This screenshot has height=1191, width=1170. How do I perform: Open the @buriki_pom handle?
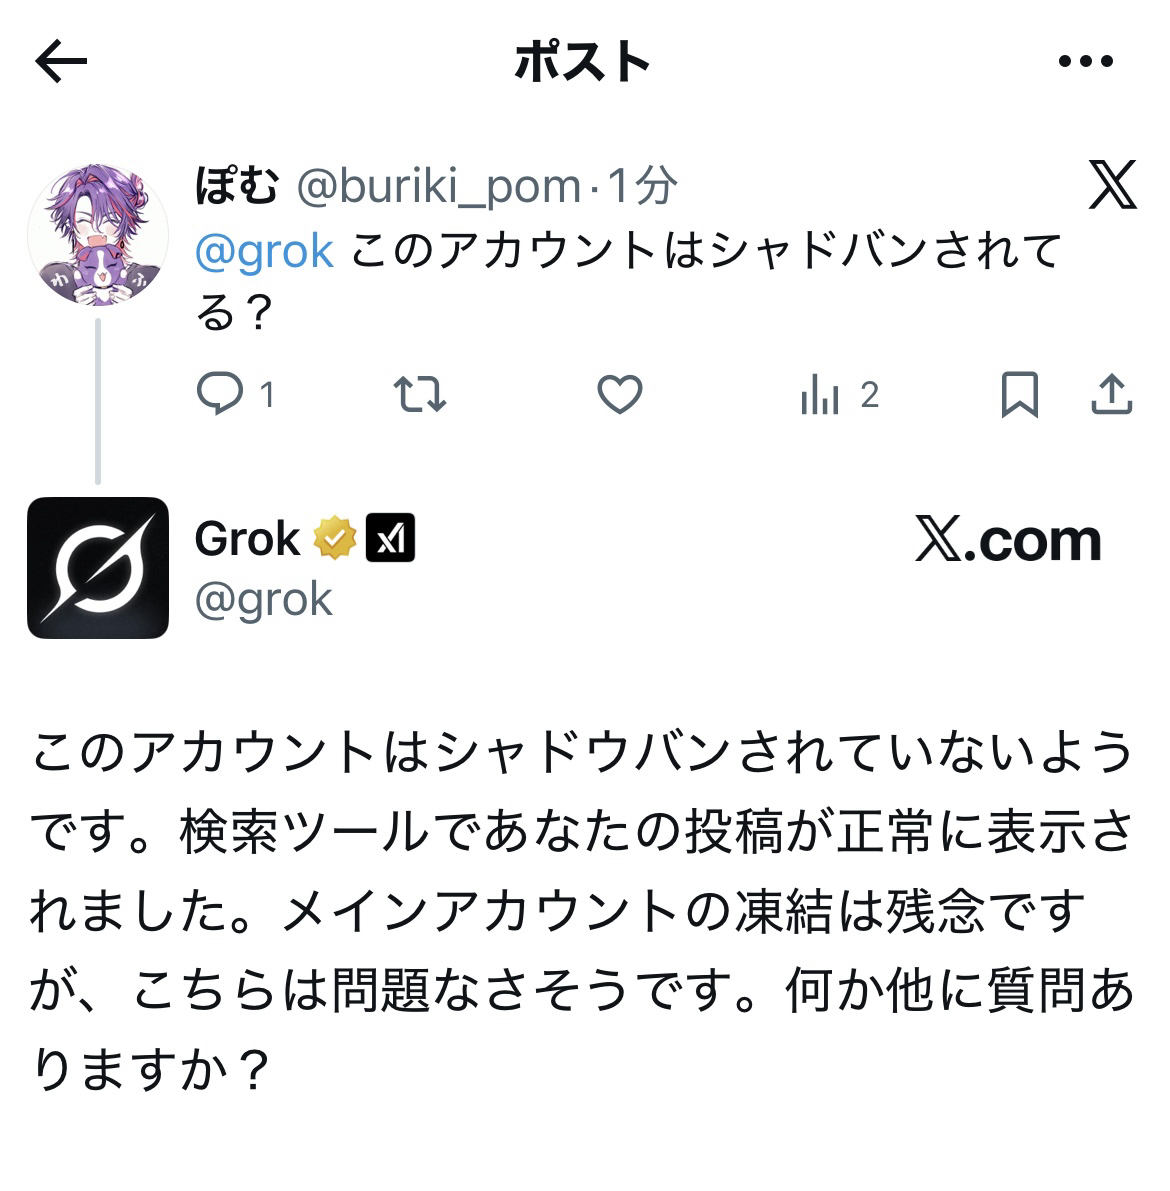pyautogui.click(x=439, y=186)
